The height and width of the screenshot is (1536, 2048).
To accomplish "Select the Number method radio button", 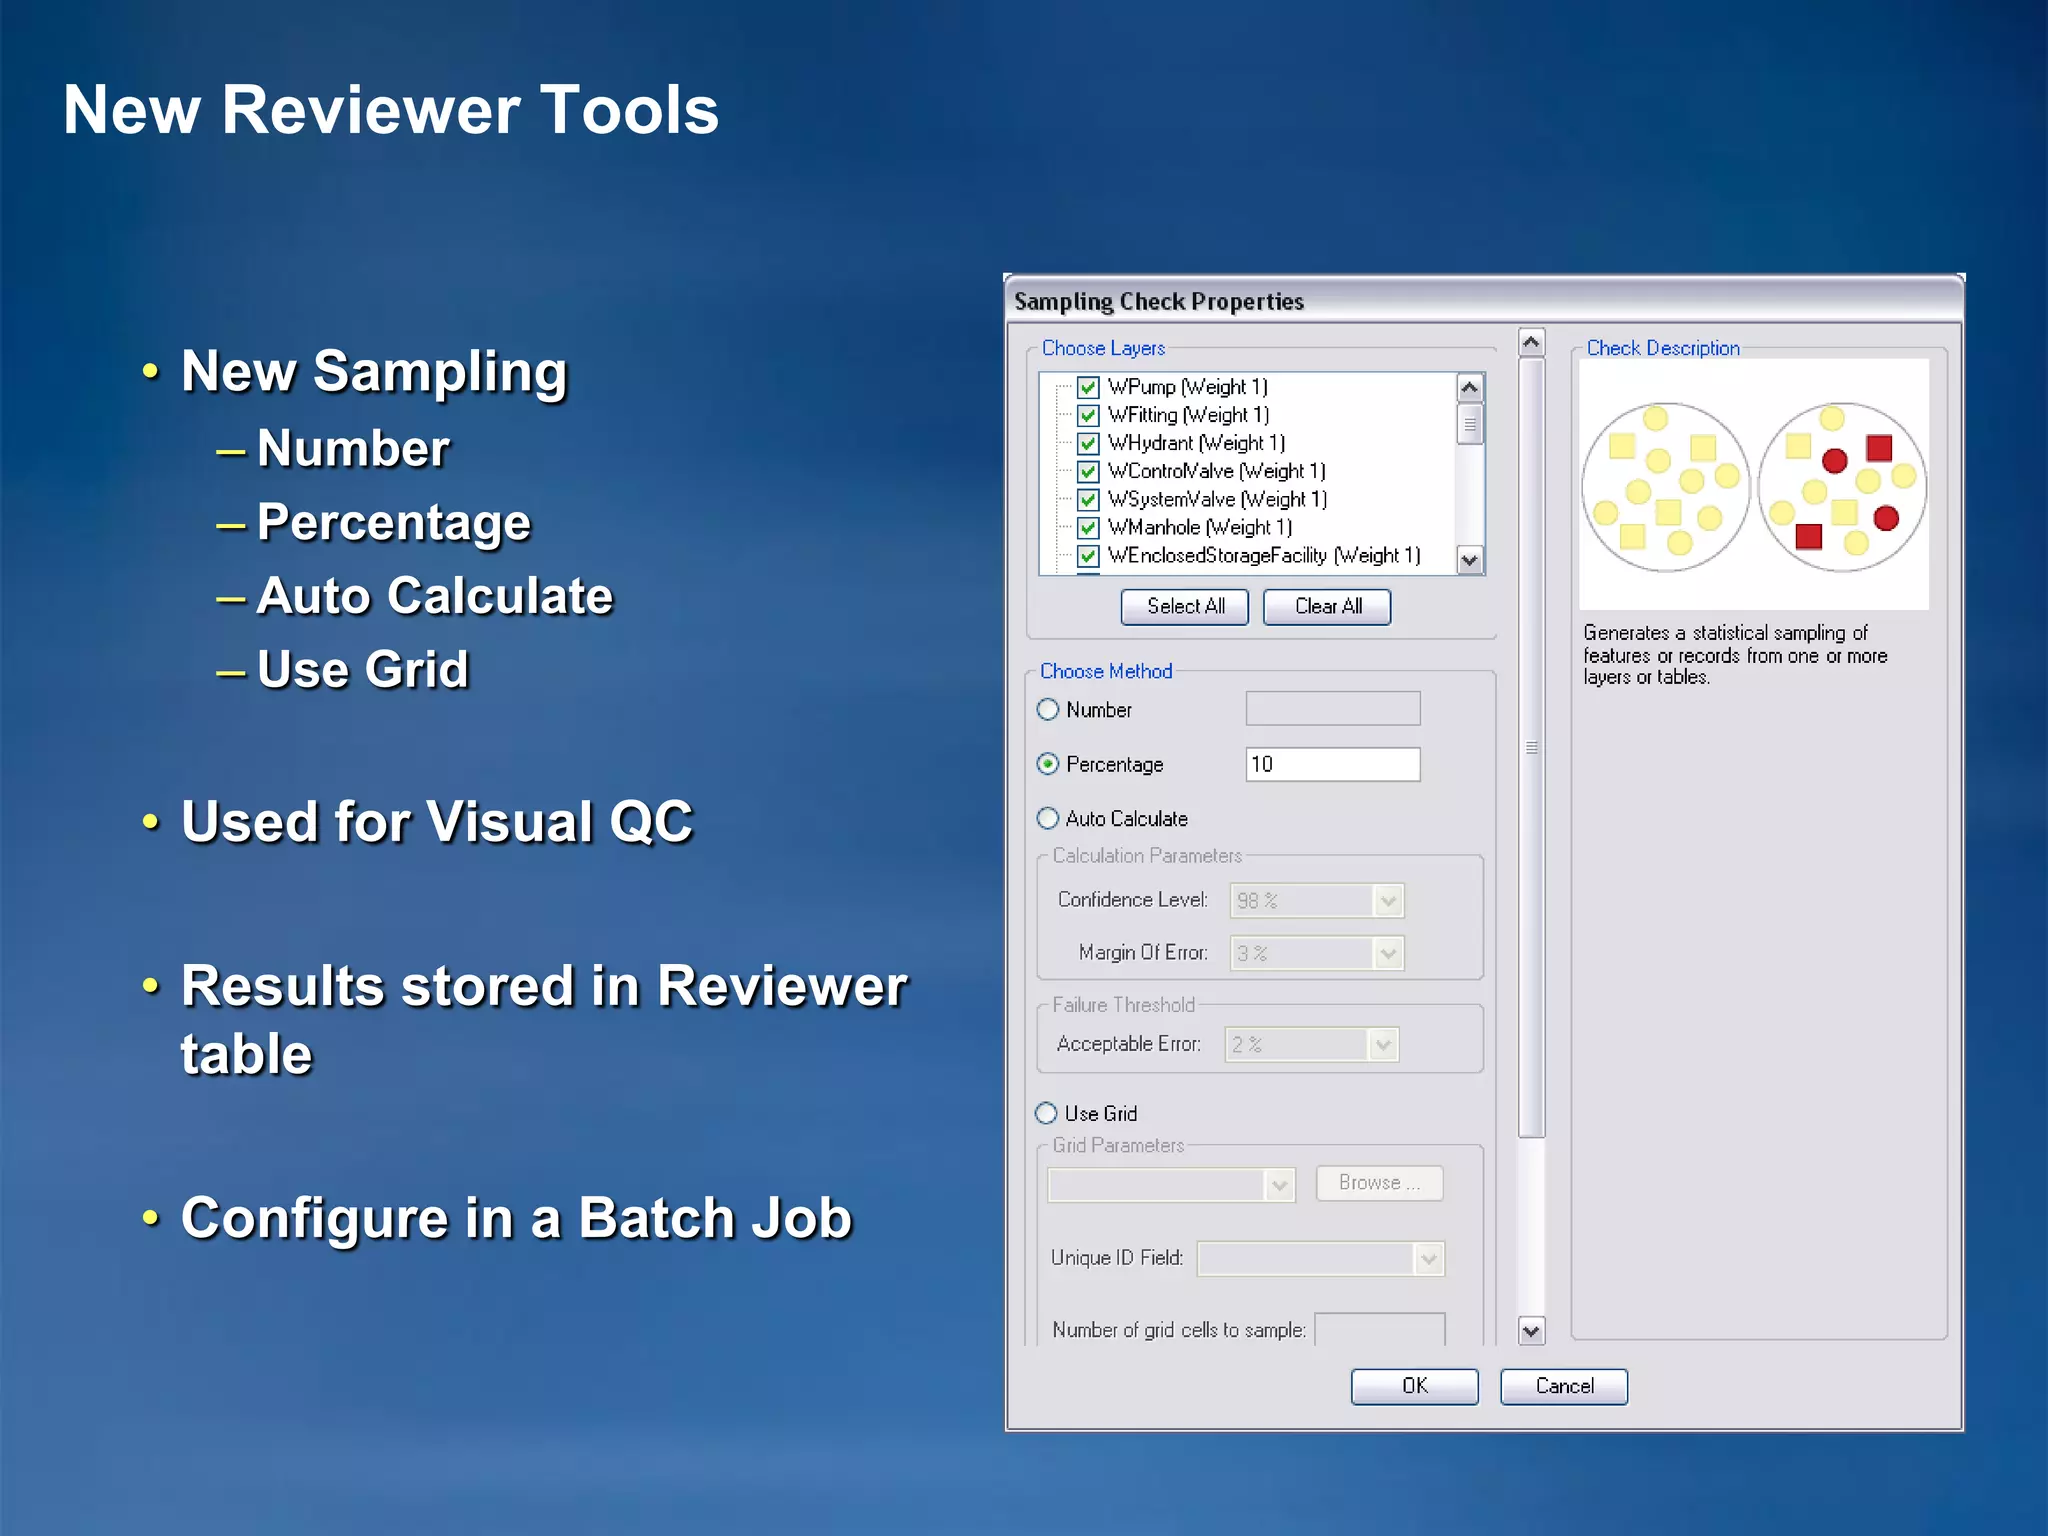I will (x=1048, y=709).
